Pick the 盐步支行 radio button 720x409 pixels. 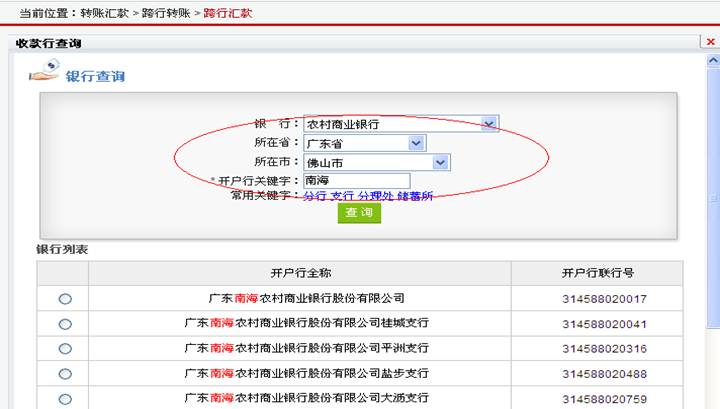coord(65,374)
